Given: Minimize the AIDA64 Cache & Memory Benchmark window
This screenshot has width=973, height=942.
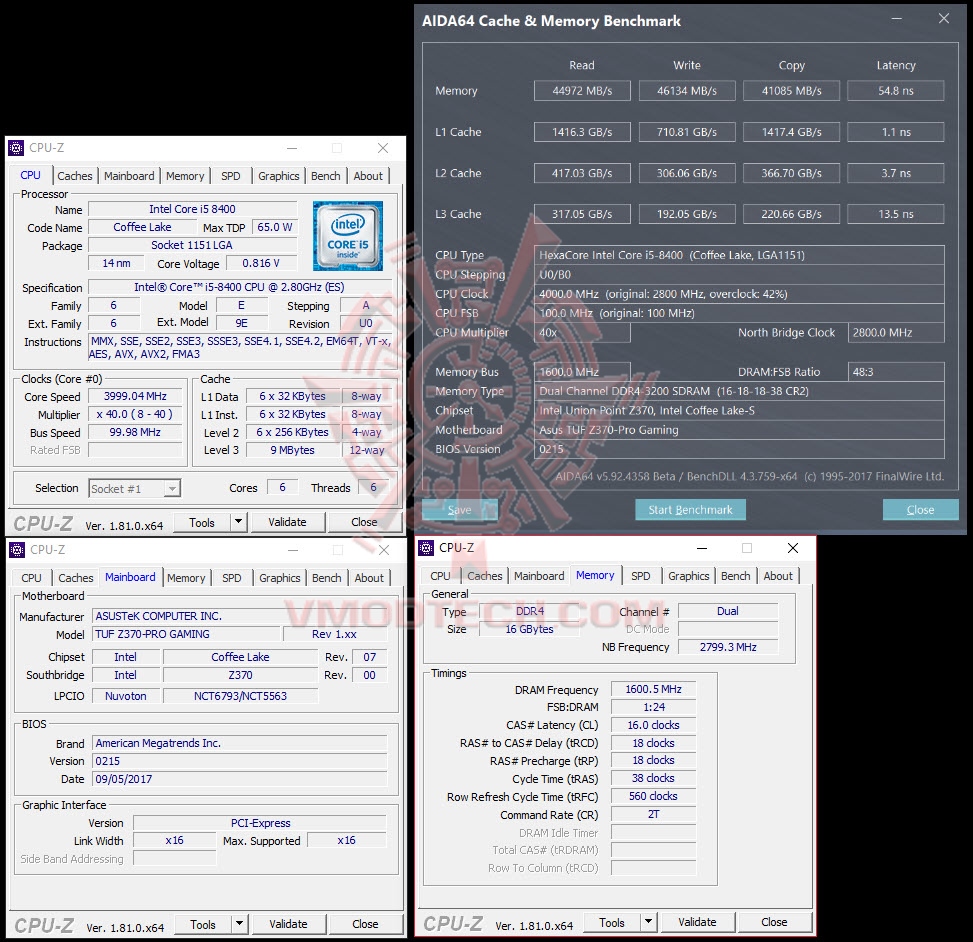Looking at the screenshot, I should pos(897,19).
